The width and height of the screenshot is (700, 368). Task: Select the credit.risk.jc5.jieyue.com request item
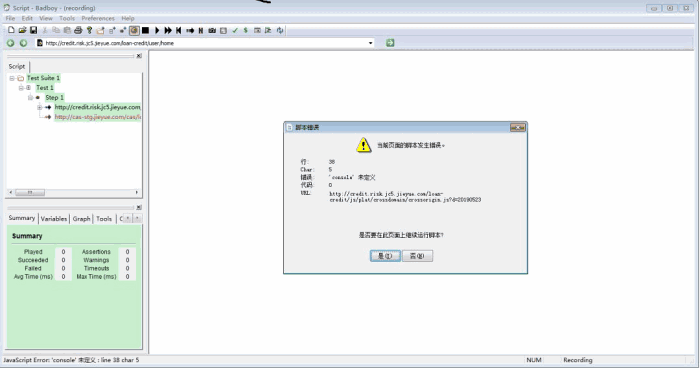click(x=97, y=108)
